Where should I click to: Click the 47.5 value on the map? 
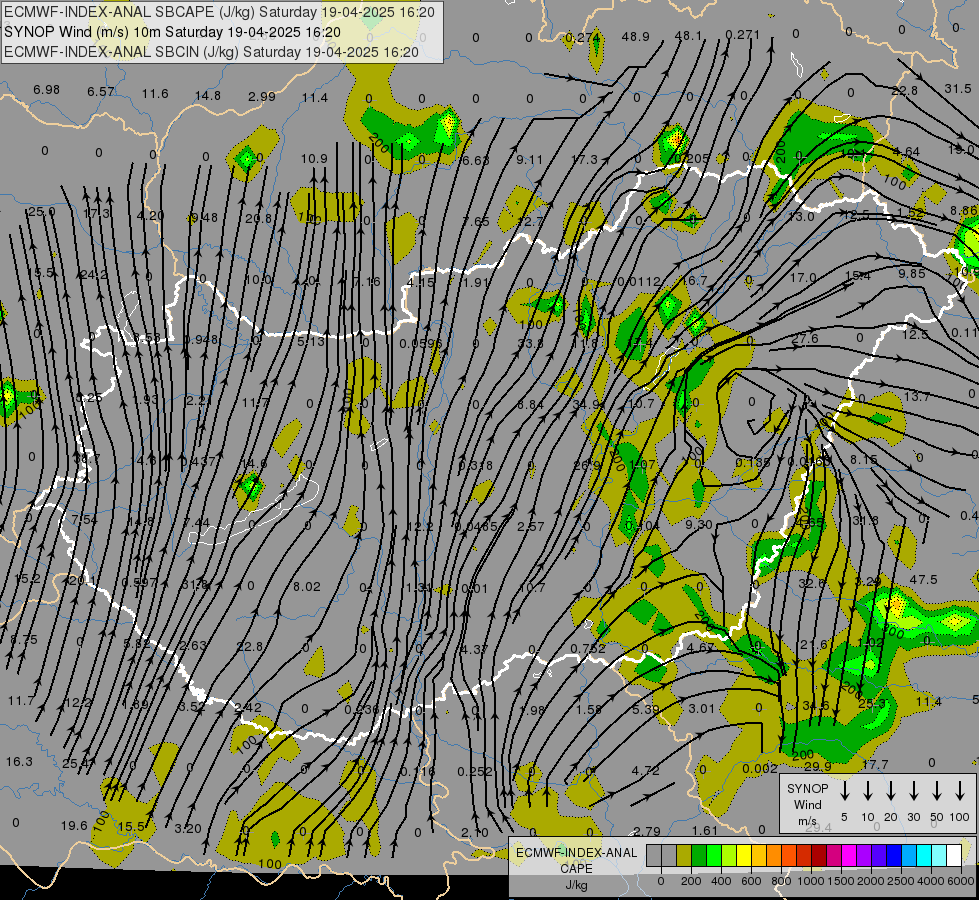pyautogui.click(x=923, y=580)
